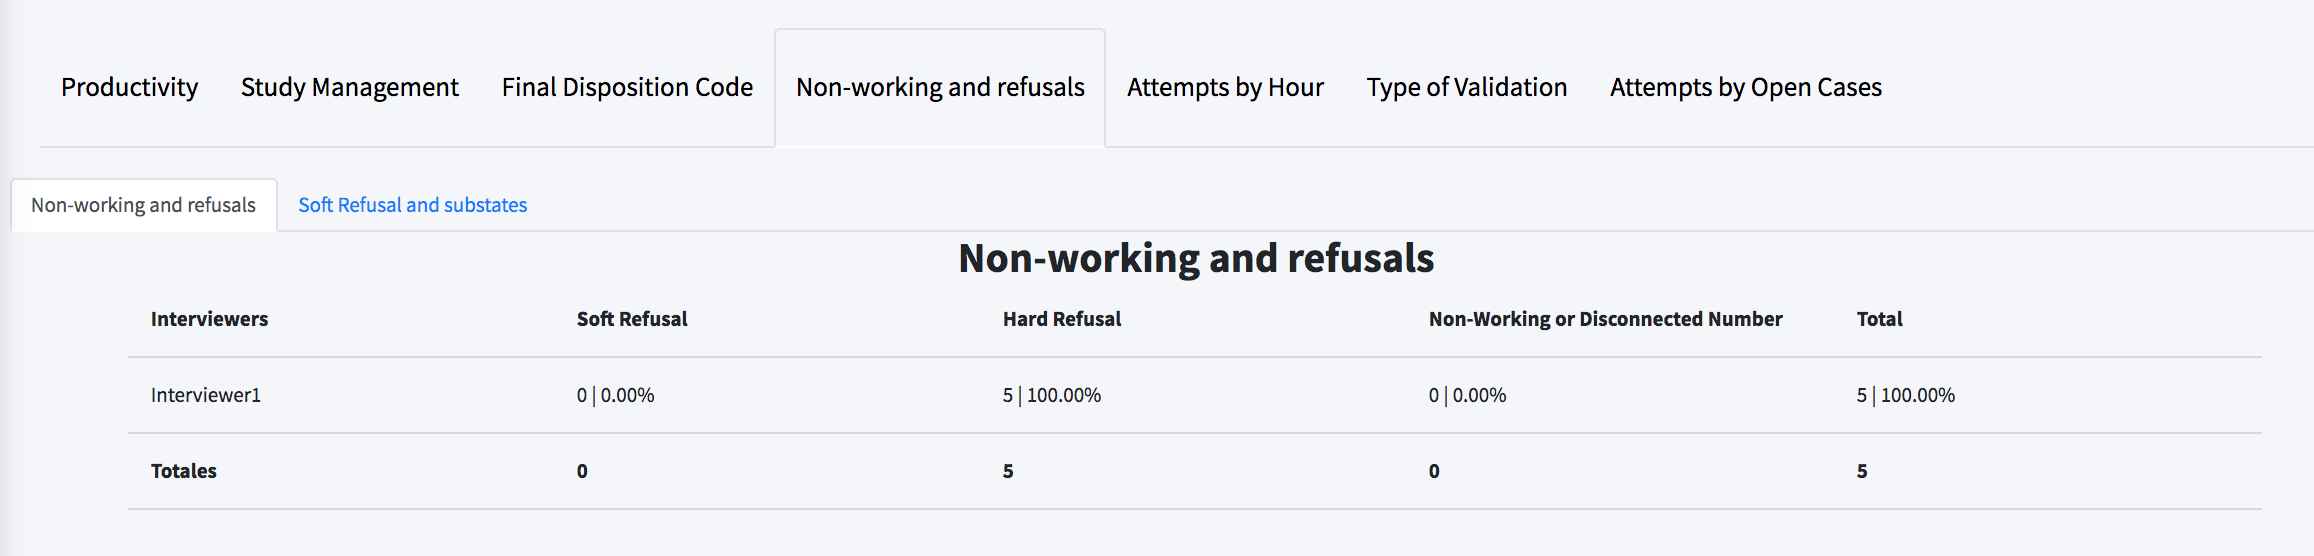The width and height of the screenshot is (2314, 556).
Task: Switch to the Study Management tab
Action: (349, 88)
